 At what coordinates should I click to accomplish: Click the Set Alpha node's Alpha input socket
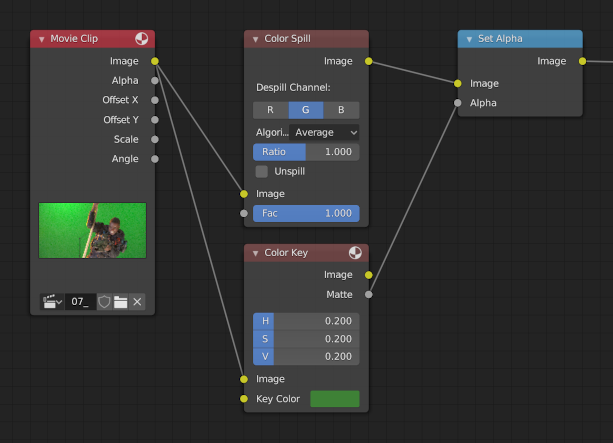pyautogui.click(x=458, y=102)
